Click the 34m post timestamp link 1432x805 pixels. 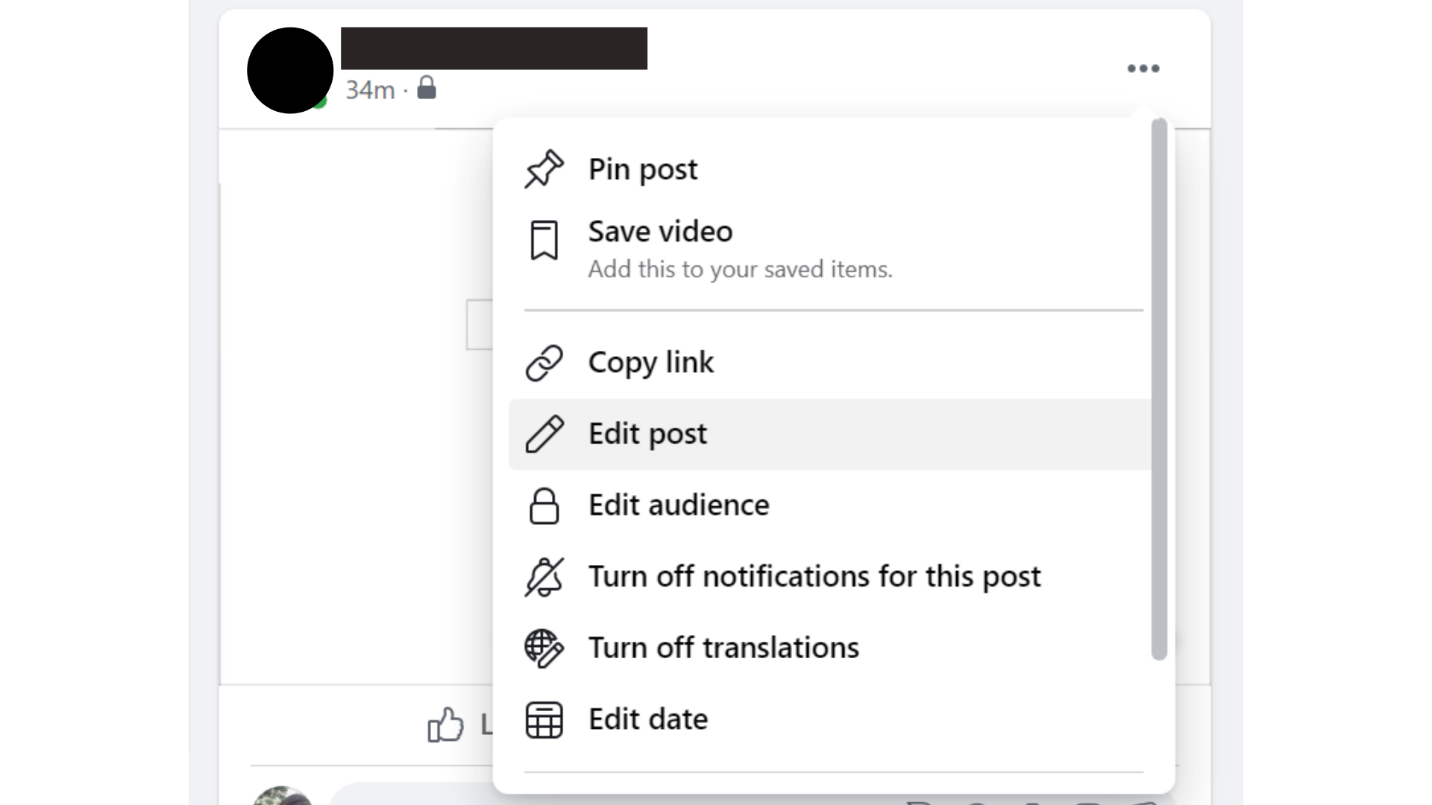(370, 90)
